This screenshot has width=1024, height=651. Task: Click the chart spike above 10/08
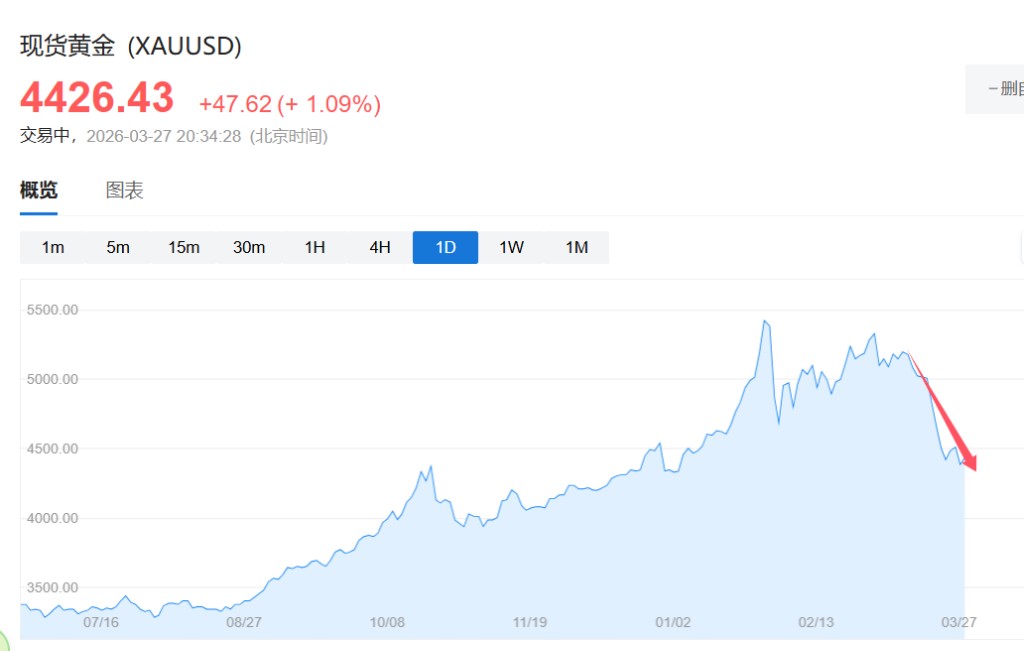click(430, 466)
